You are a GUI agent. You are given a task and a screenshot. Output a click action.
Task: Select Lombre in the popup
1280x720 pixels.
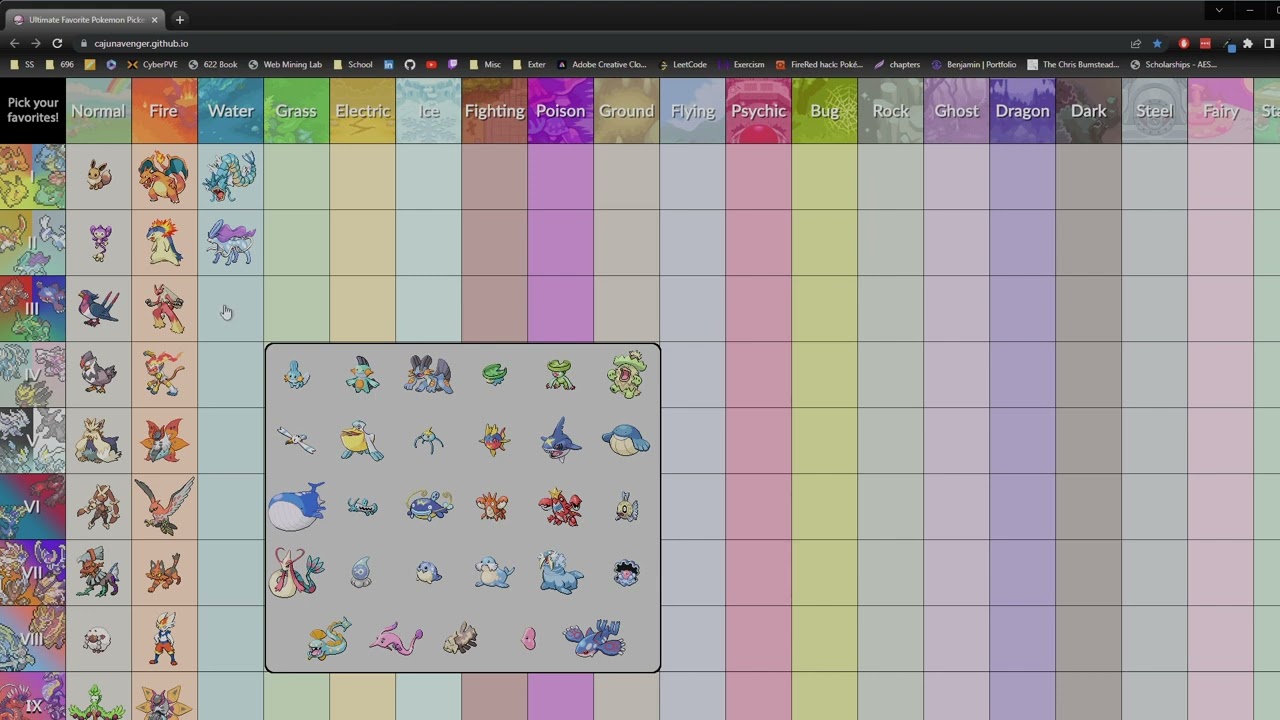(560, 375)
